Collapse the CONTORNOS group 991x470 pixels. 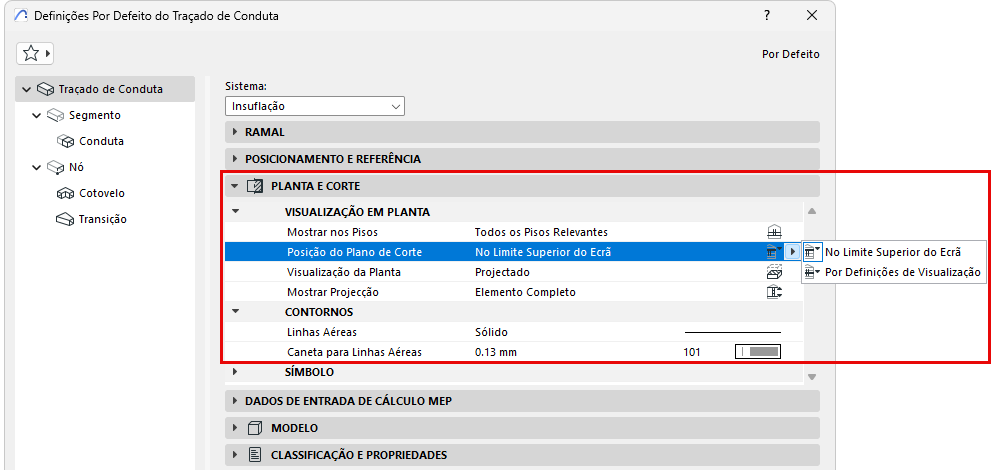(x=236, y=311)
